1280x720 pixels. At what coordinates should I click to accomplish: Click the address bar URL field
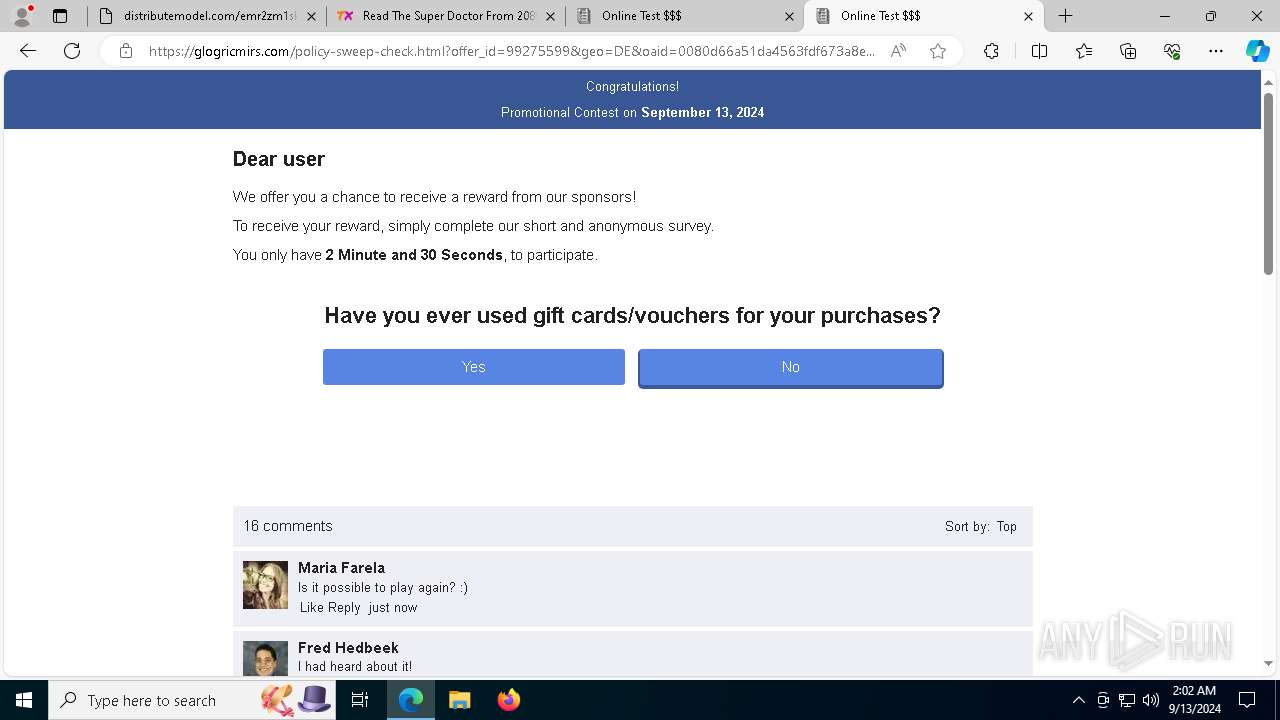(x=511, y=51)
